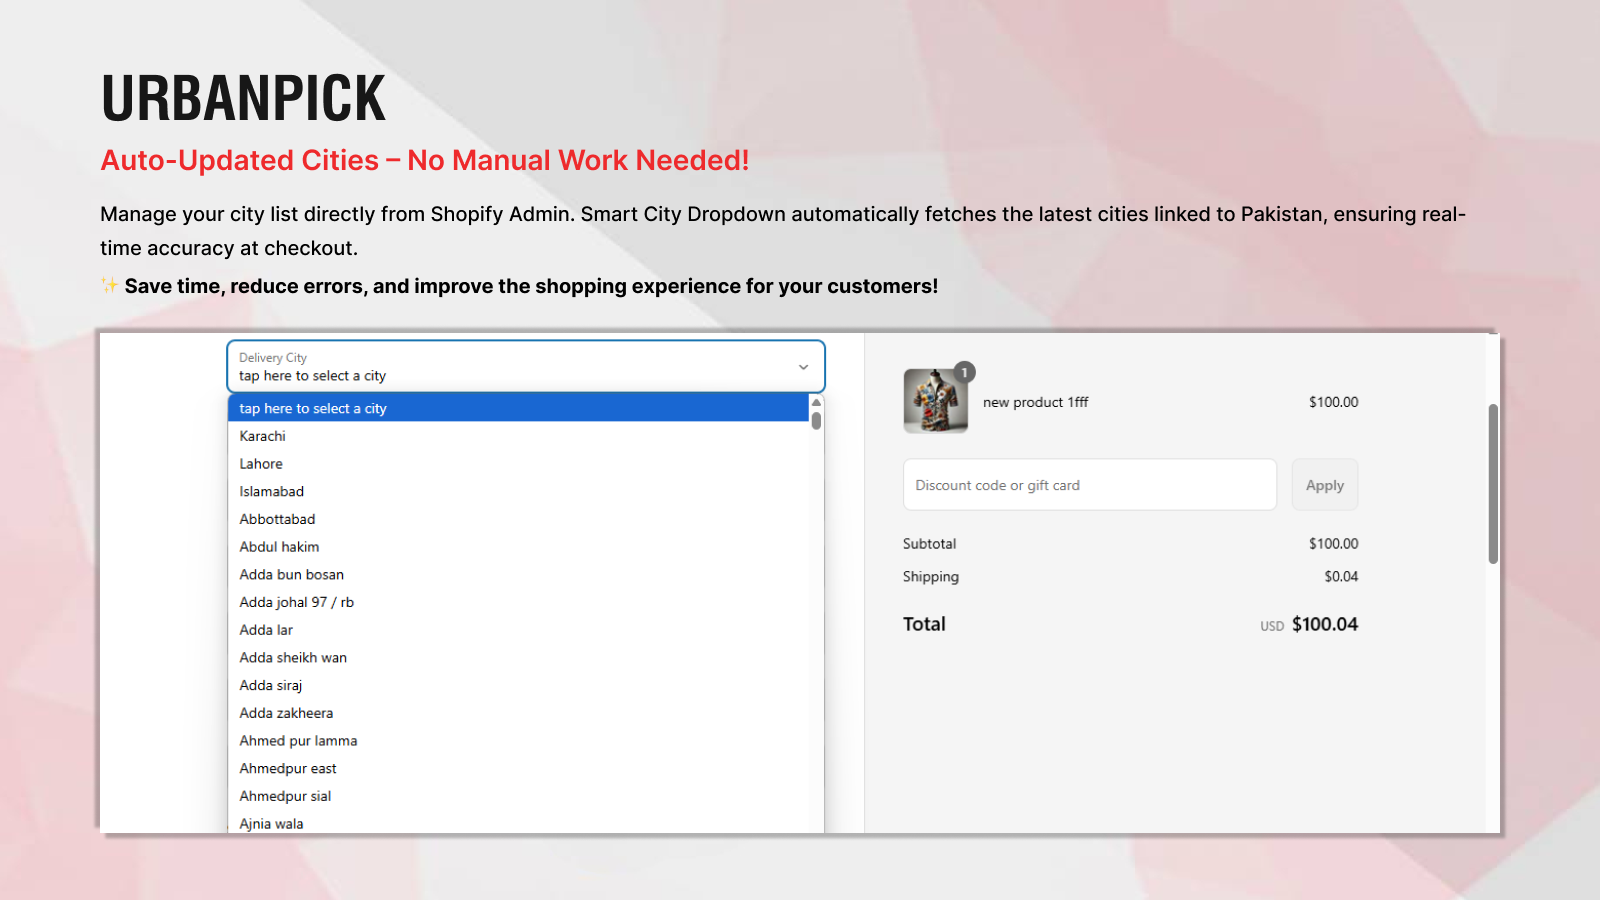Click inside the discount code field
Screen dimensions: 1600x900
click(1089, 484)
